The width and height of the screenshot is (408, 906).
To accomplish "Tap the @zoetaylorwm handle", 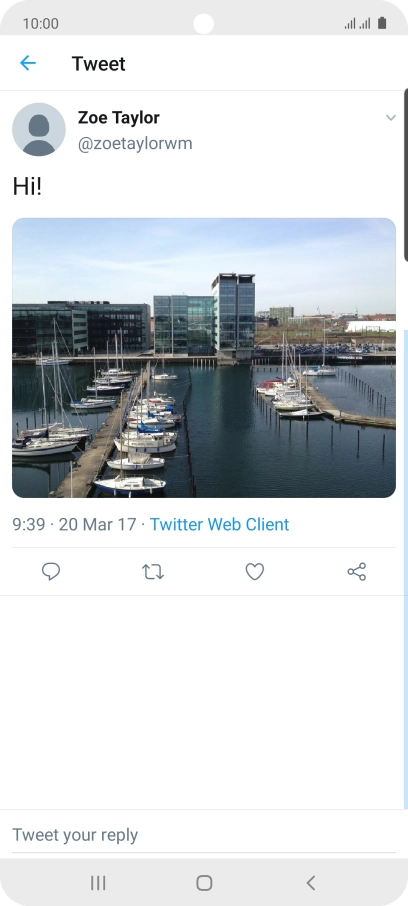I will (135, 143).
